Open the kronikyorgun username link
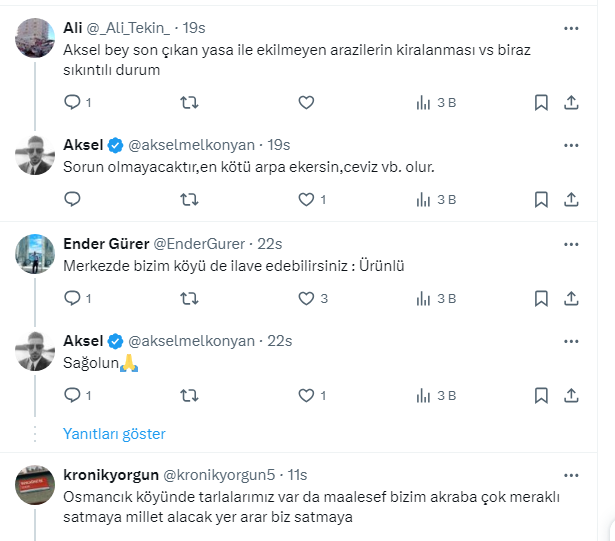Screen dimensions: 615x541 pyautogui.click(x=107, y=473)
